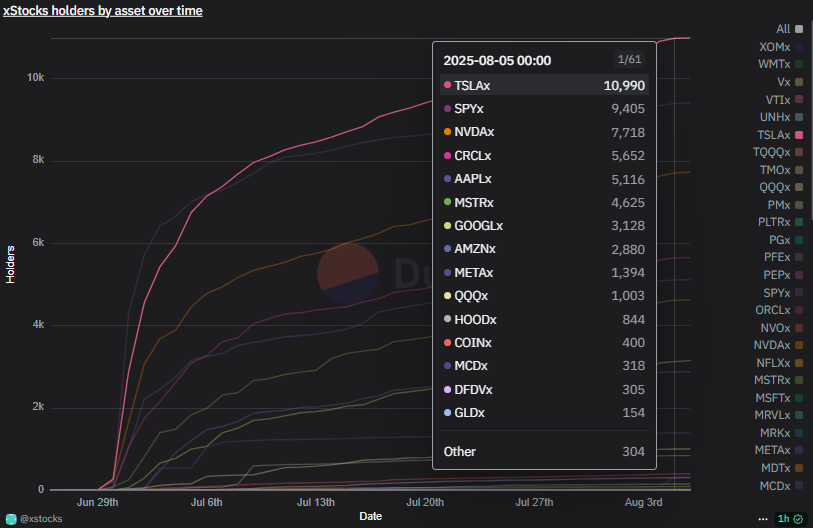Select the Other 304 tooltip row

click(544, 452)
